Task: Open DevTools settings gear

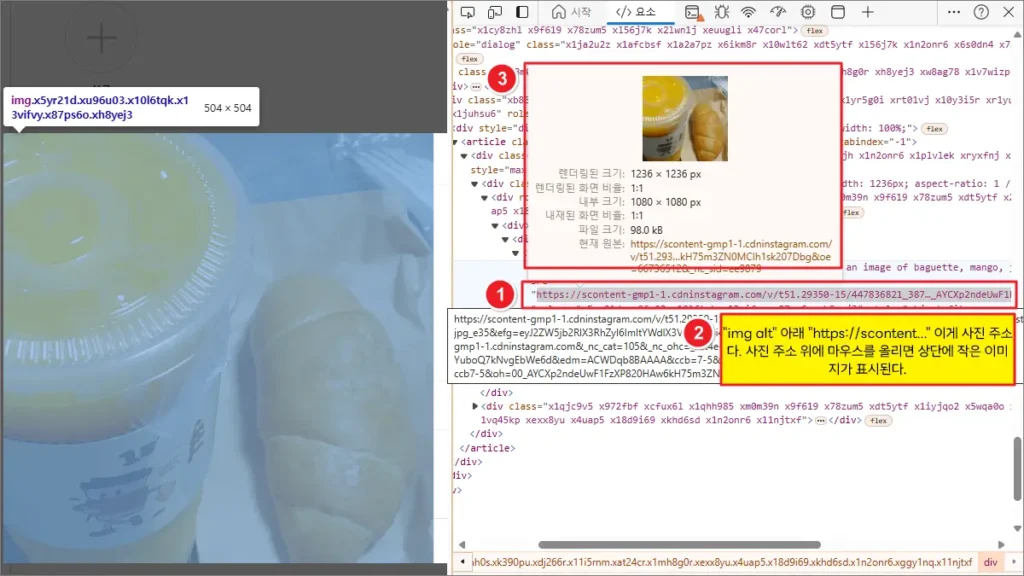Action: (x=808, y=11)
